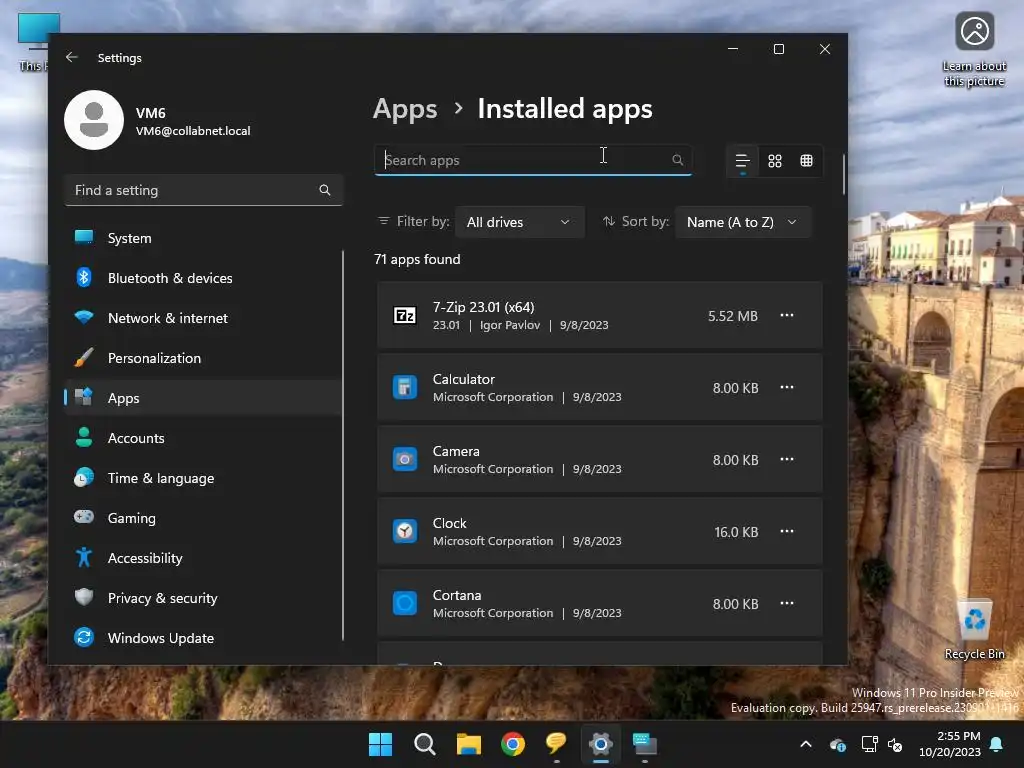Click Learn about this picture icon
The width and height of the screenshot is (1024, 768).
pyautogui.click(x=974, y=50)
